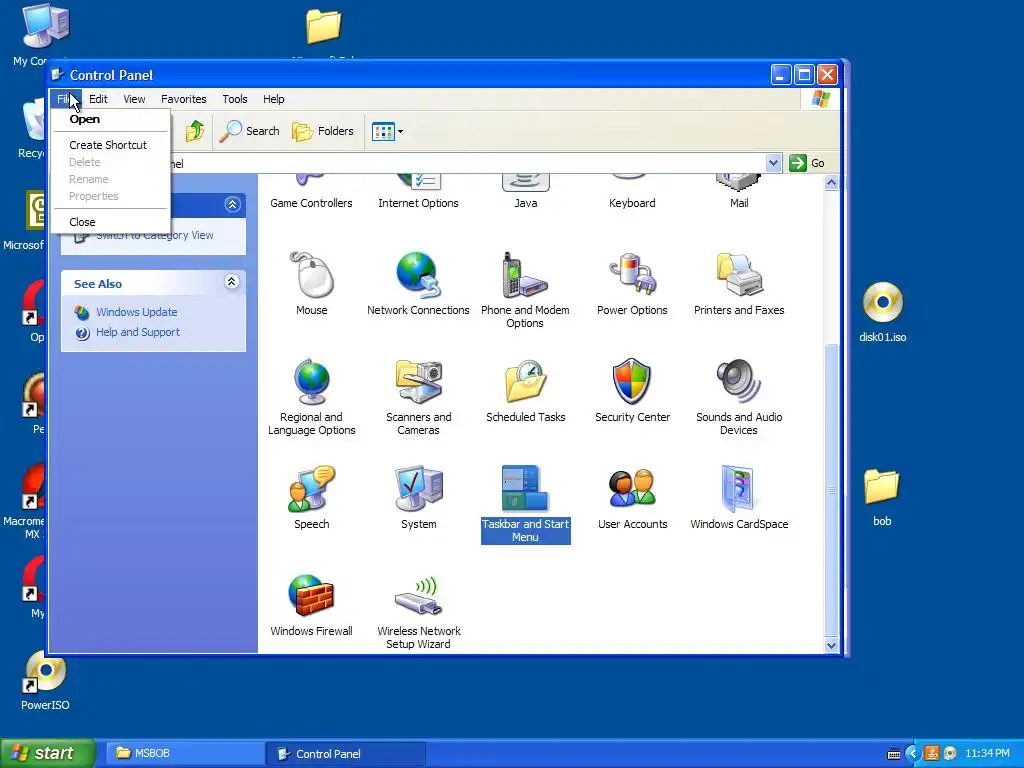Screen dimensions: 1024x768
Task: Click the Start button
Action: coord(48,753)
